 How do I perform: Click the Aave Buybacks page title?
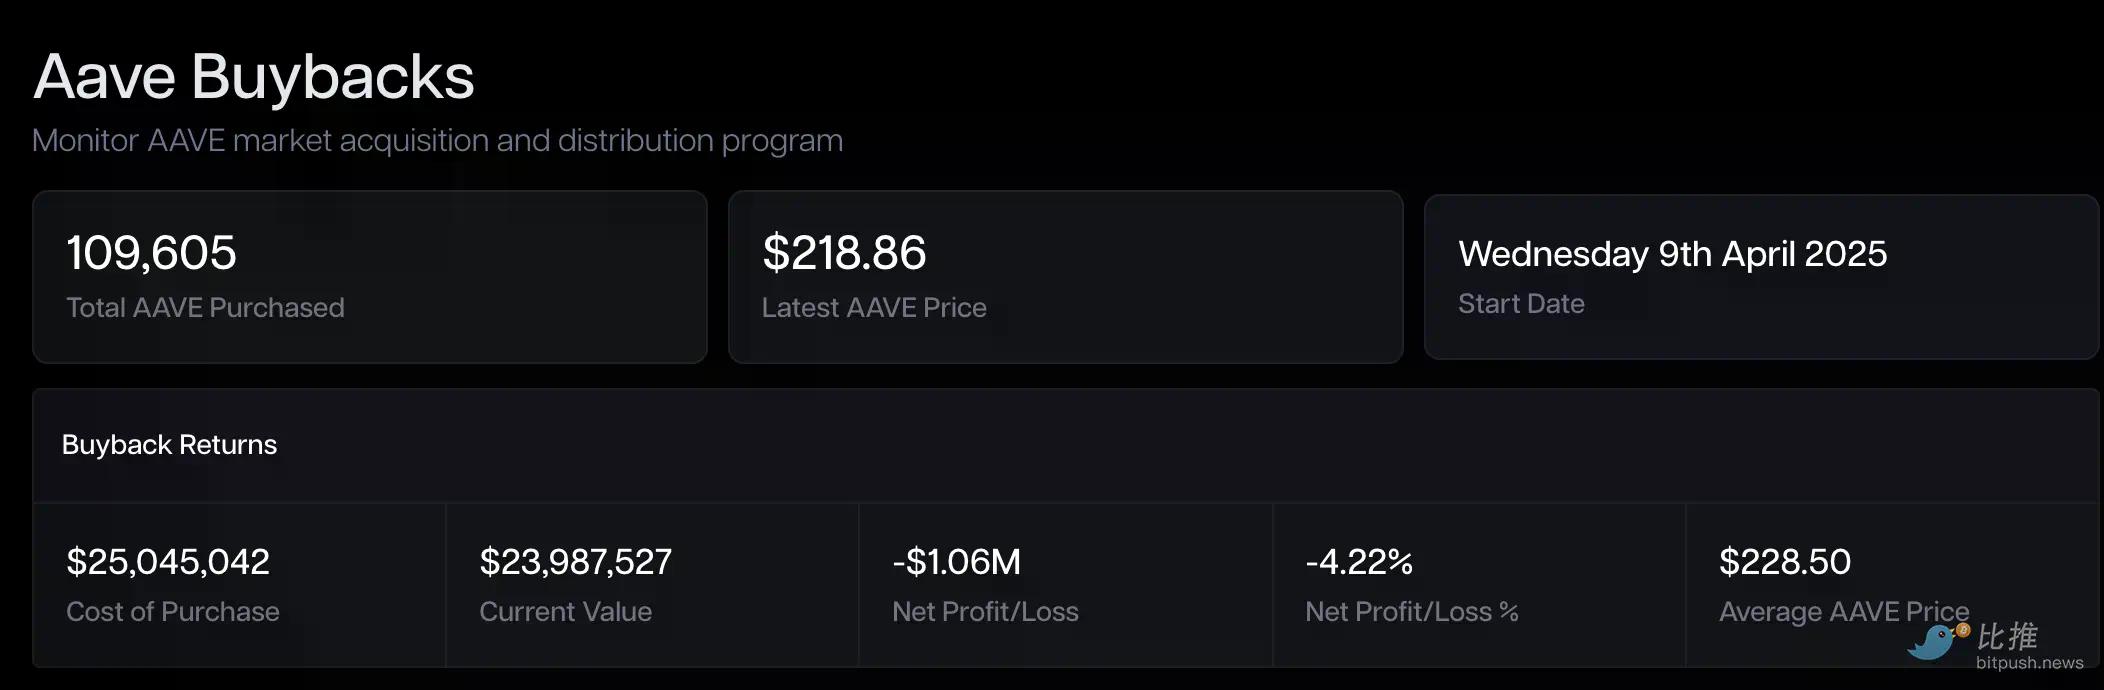point(254,77)
